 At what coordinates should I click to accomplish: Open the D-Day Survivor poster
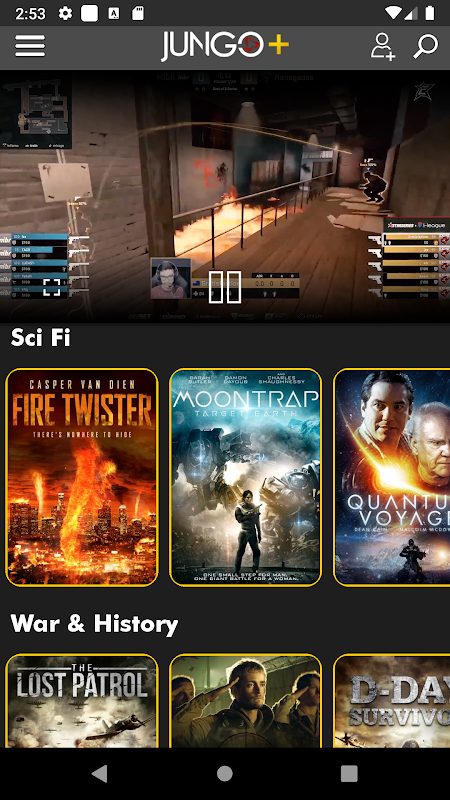pyautogui.click(x=391, y=701)
